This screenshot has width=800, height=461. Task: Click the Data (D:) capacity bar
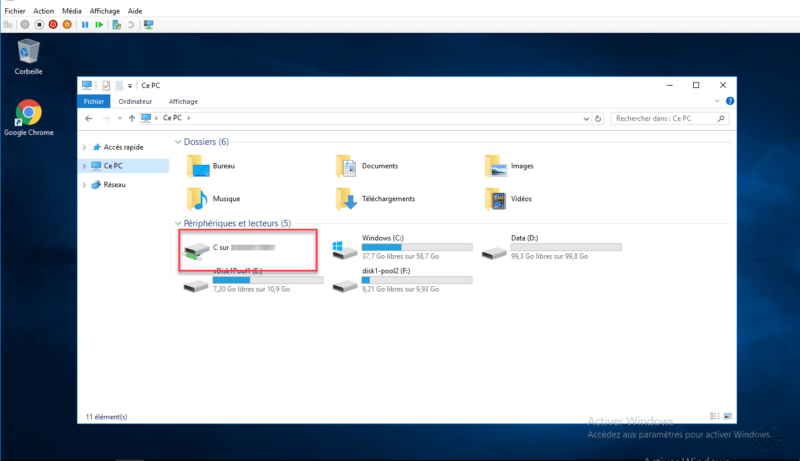point(566,247)
